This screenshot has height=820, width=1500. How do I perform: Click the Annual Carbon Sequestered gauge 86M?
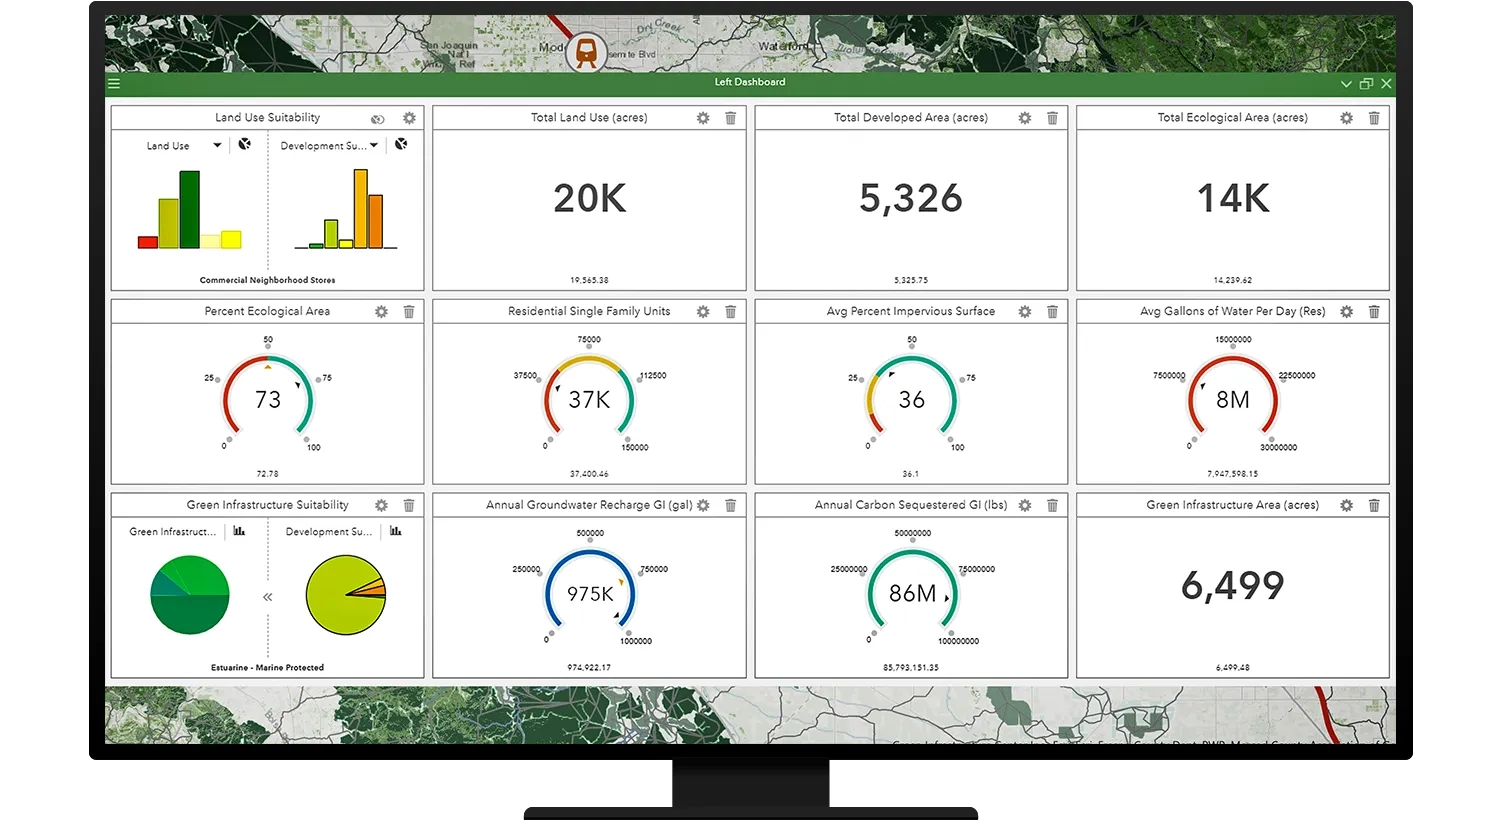pos(912,594)
